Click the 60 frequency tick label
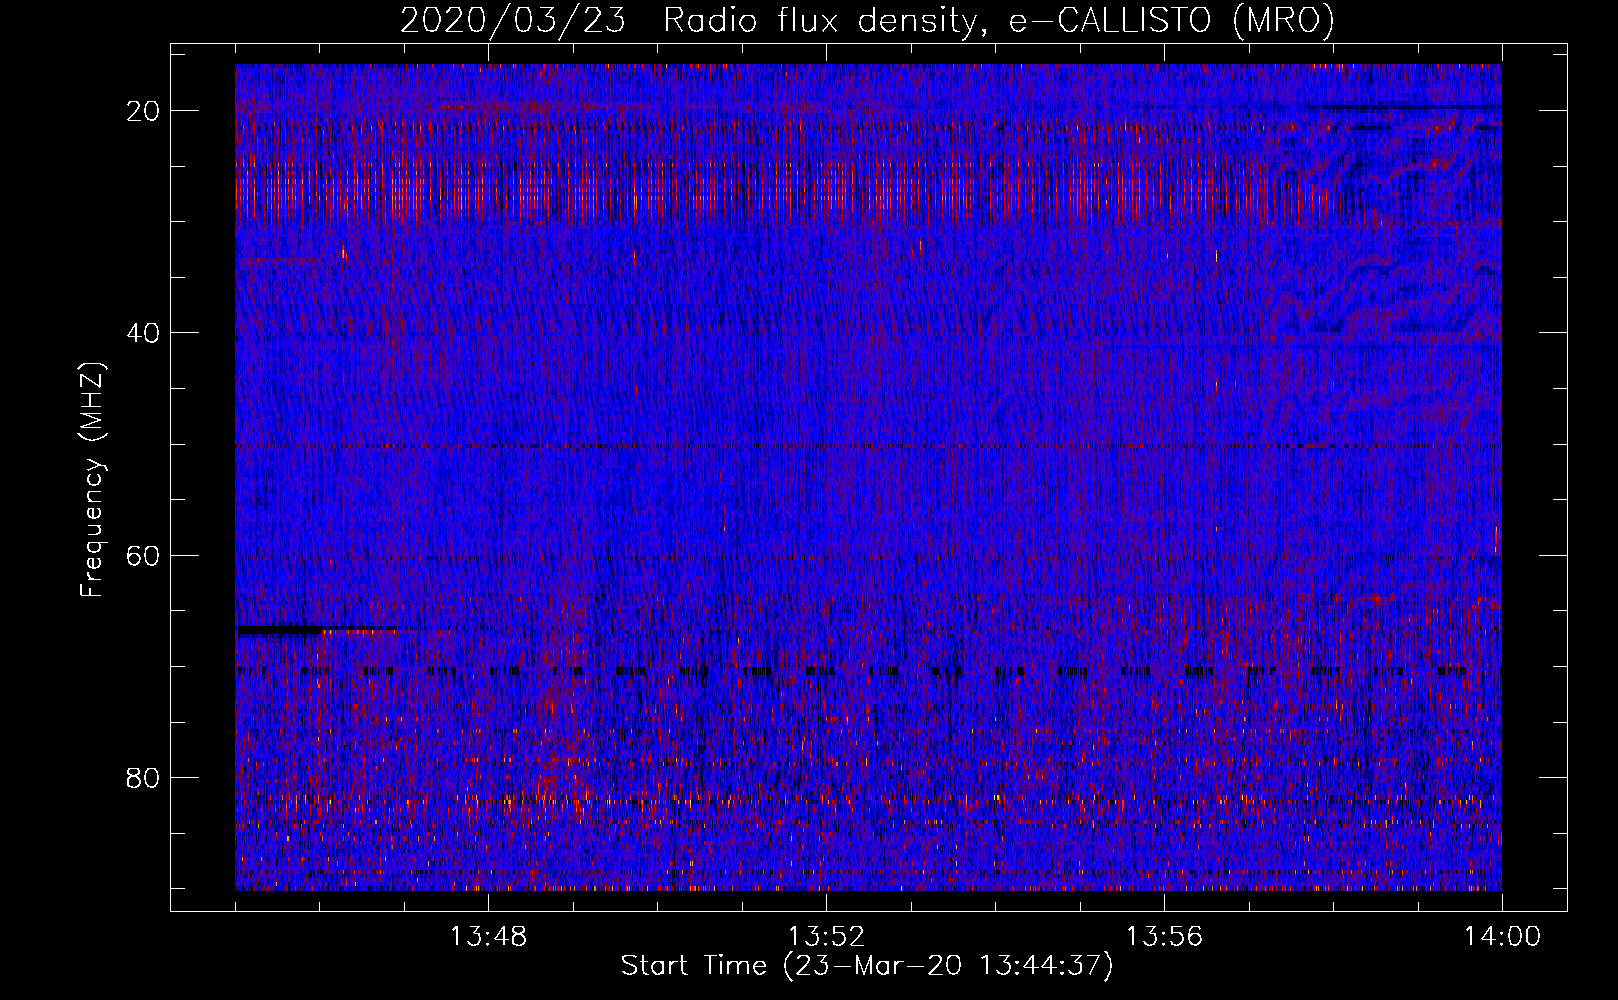Viewport: 1618px width, 1000px height. pyautogui.click(x=144, y=555)
